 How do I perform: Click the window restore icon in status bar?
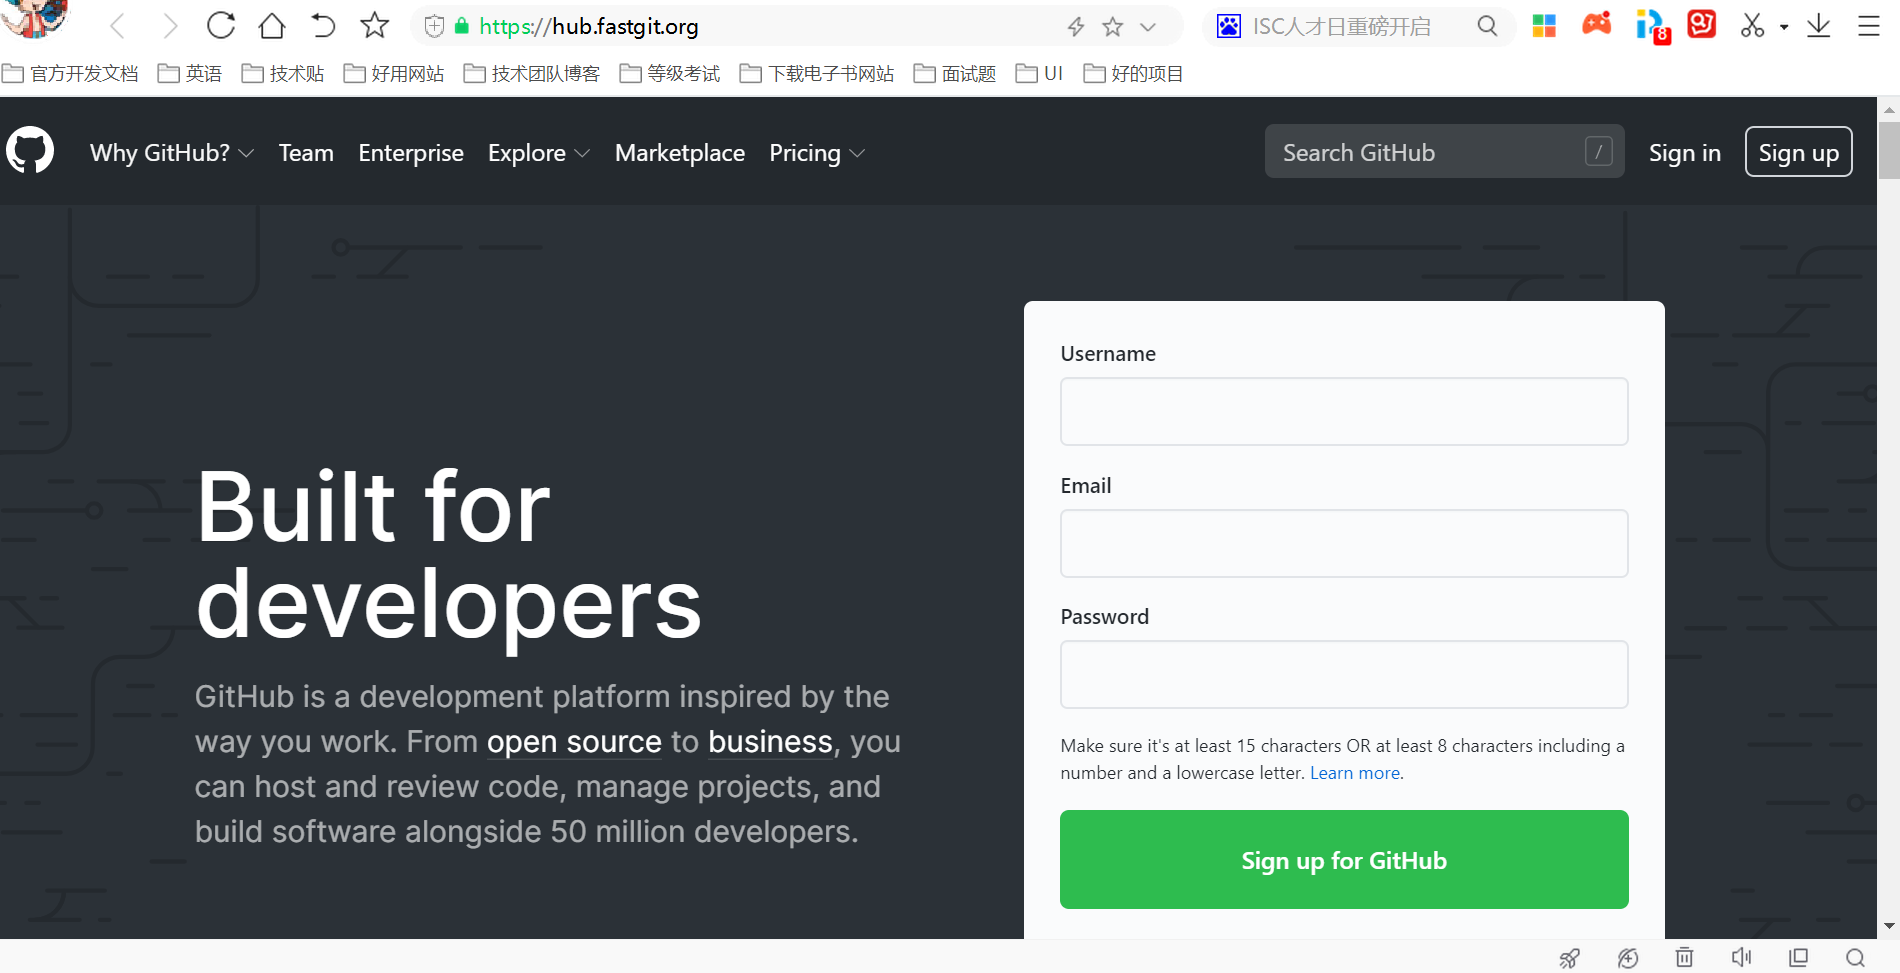click(1799, 958)
